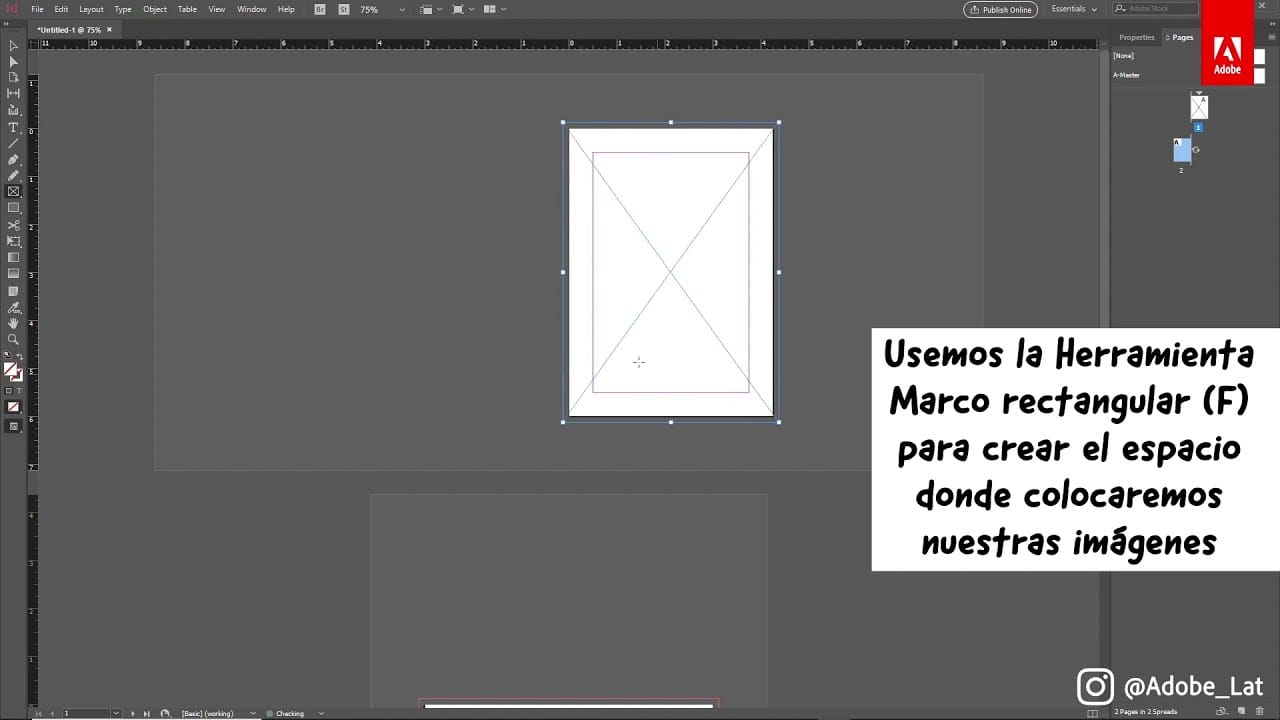Toggle the screen view mode button
The height and width of the screenshot is (720, 1280).
[x=13, y=426]
